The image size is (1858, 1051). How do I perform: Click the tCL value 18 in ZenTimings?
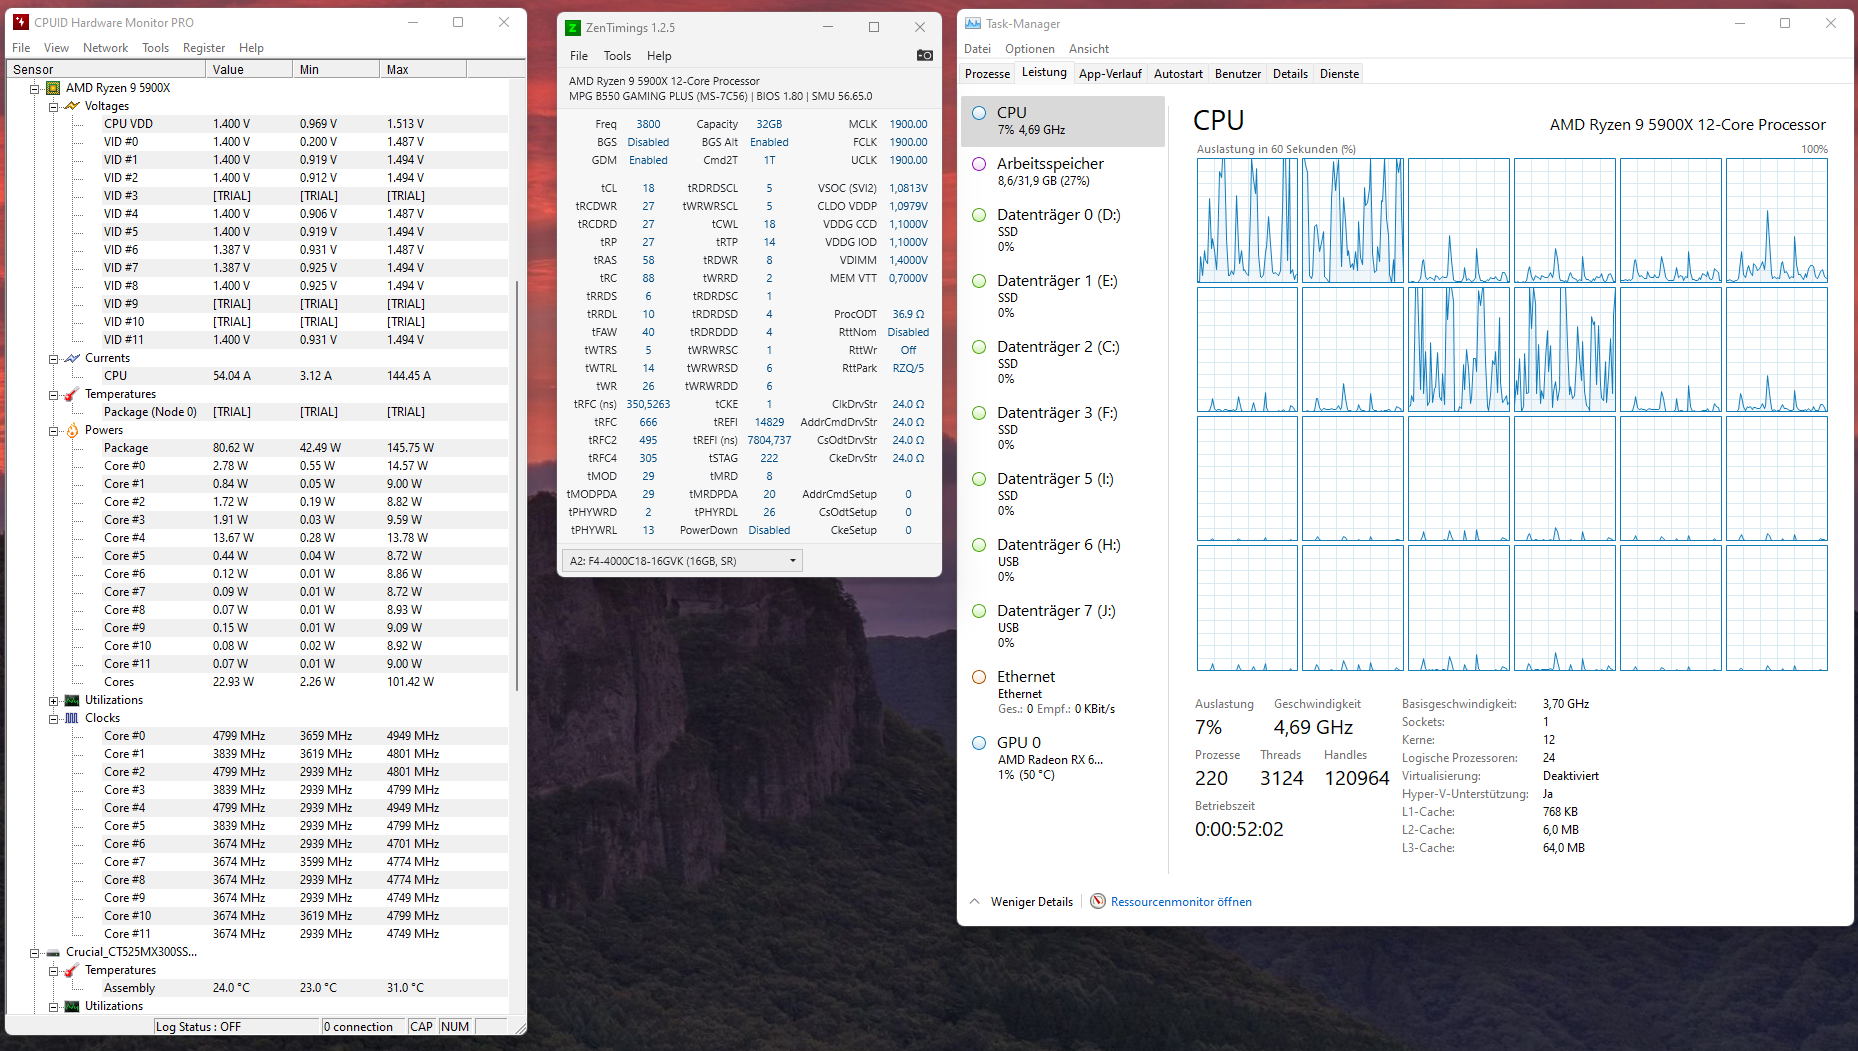click(648, 188)
